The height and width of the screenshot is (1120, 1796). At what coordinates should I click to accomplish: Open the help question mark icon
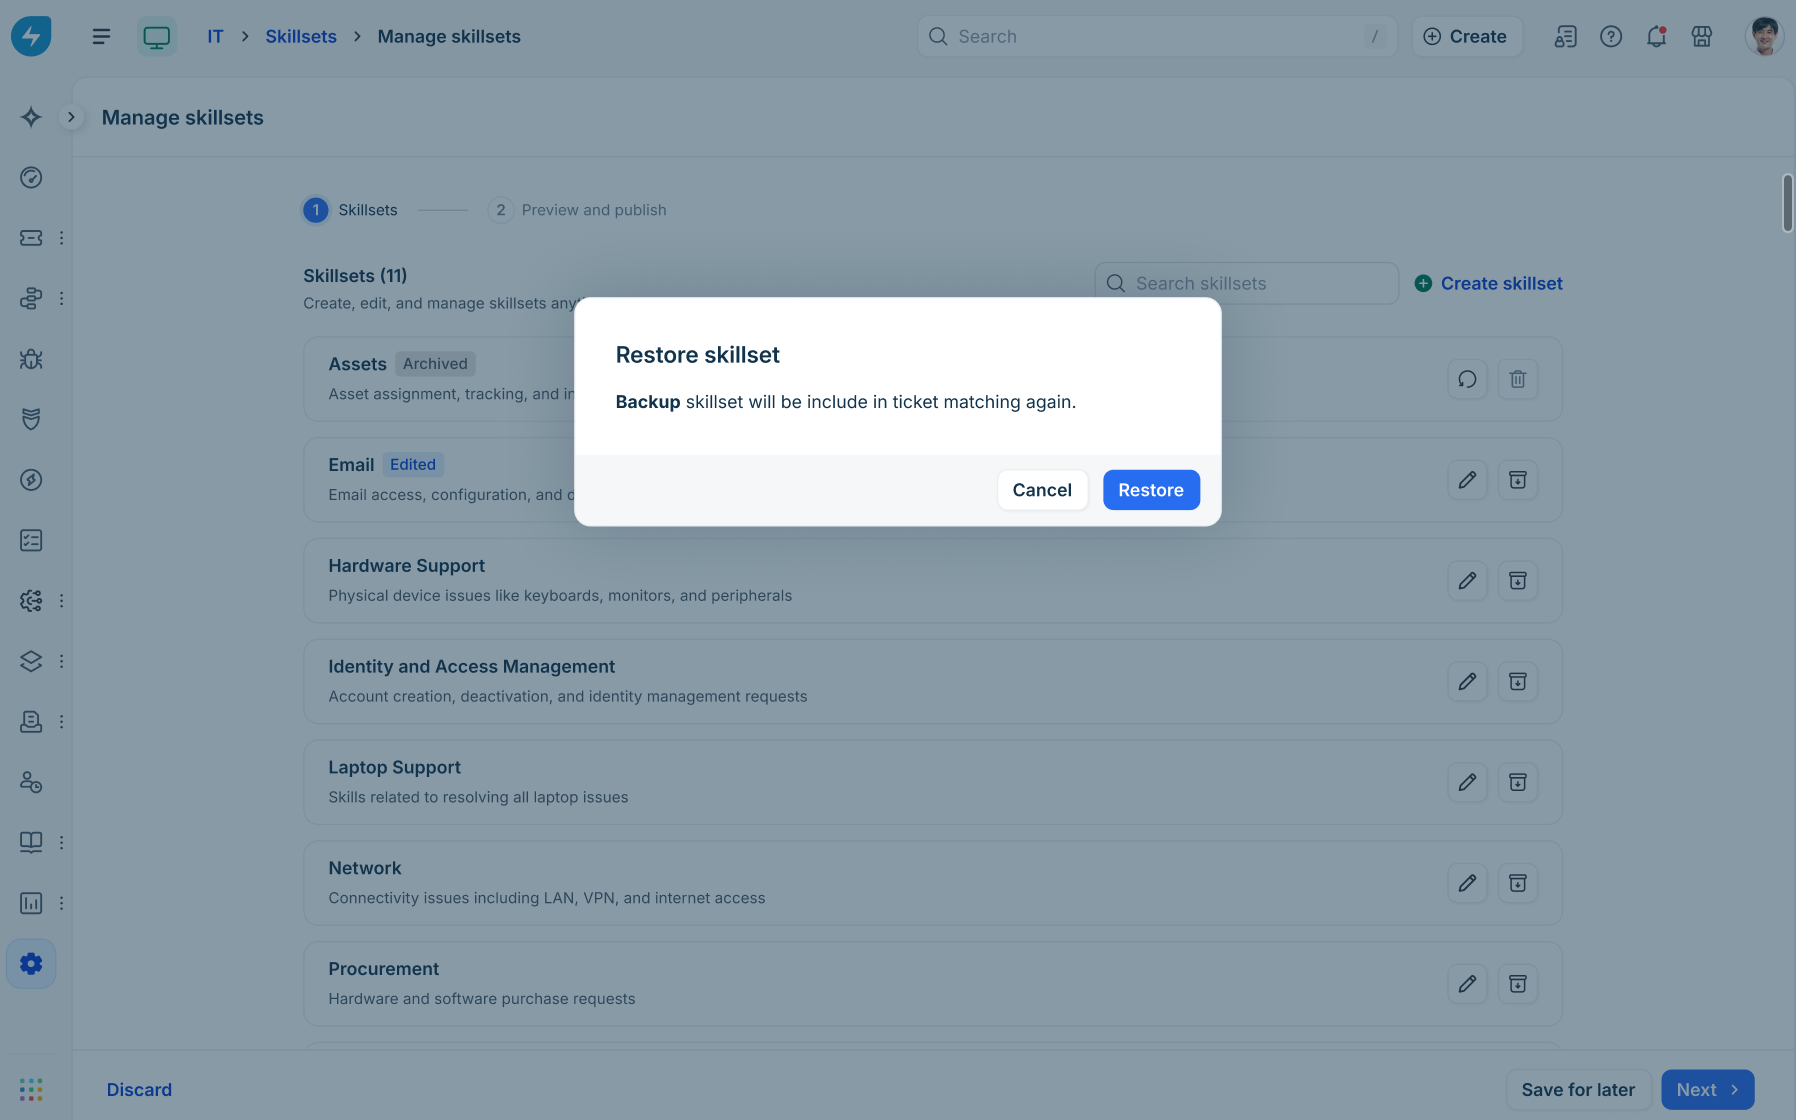tap(1611, 36)
